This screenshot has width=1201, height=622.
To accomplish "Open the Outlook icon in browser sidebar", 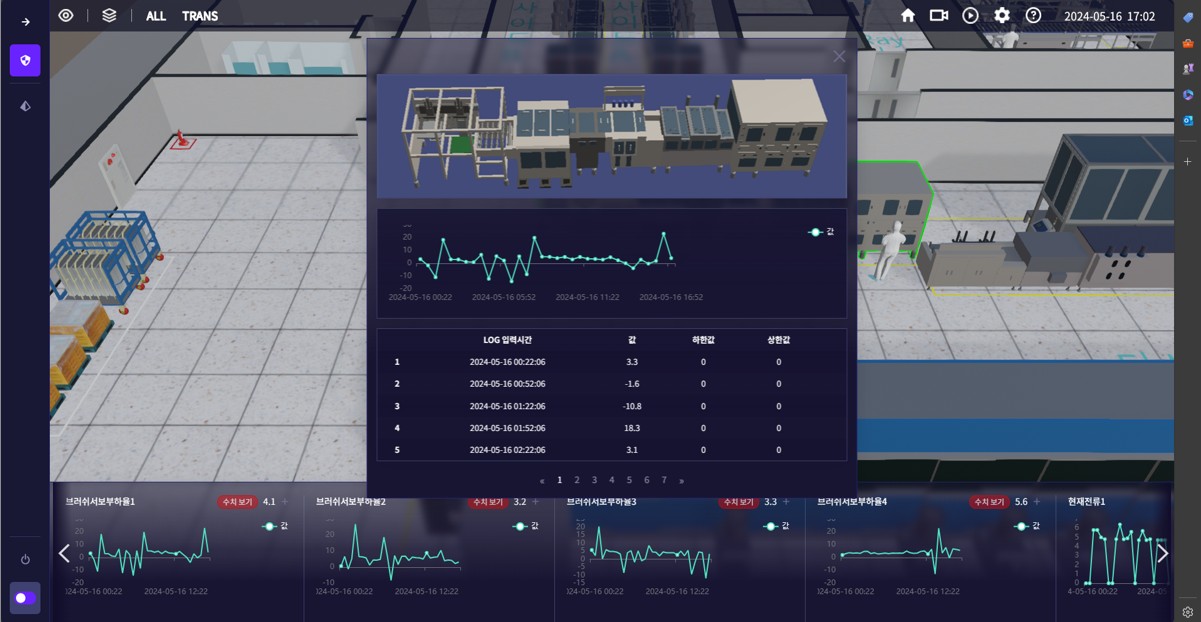I will coord(1188,120).
